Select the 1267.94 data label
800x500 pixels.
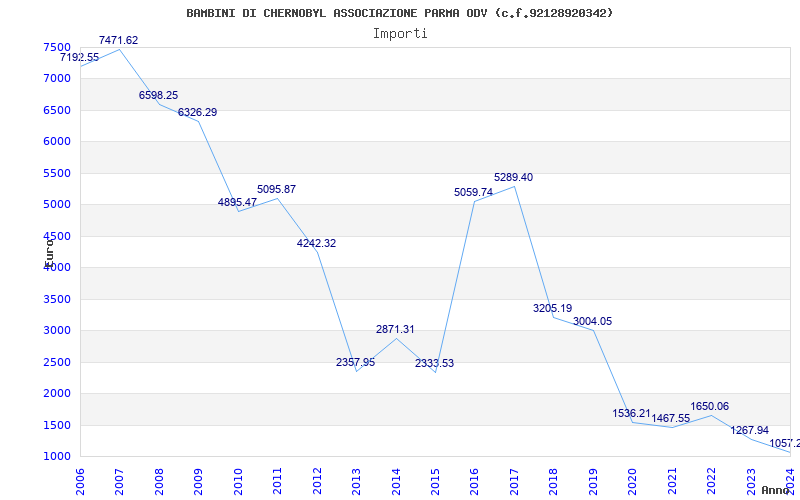click(749, 431)
